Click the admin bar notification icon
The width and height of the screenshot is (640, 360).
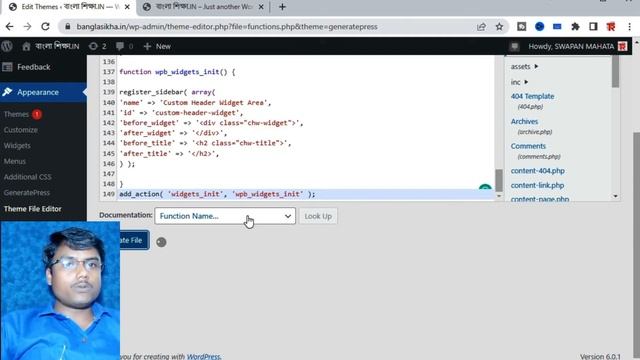514,46
